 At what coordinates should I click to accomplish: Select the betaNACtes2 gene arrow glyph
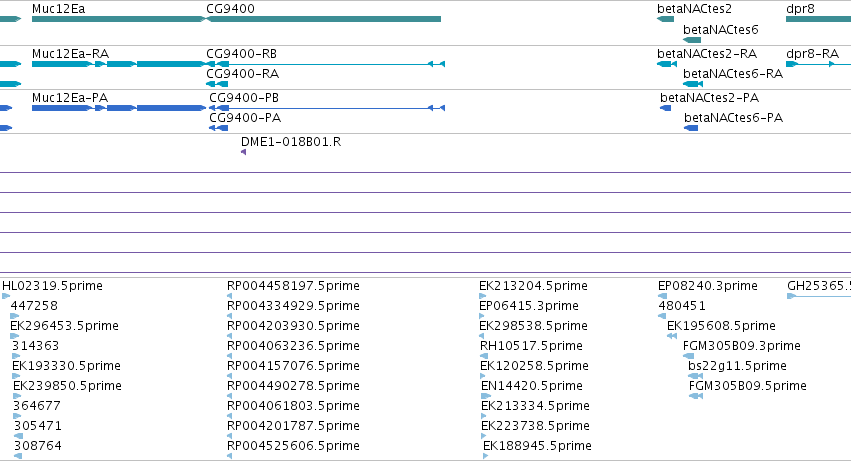pyautogui.click(x=665, y=19)
